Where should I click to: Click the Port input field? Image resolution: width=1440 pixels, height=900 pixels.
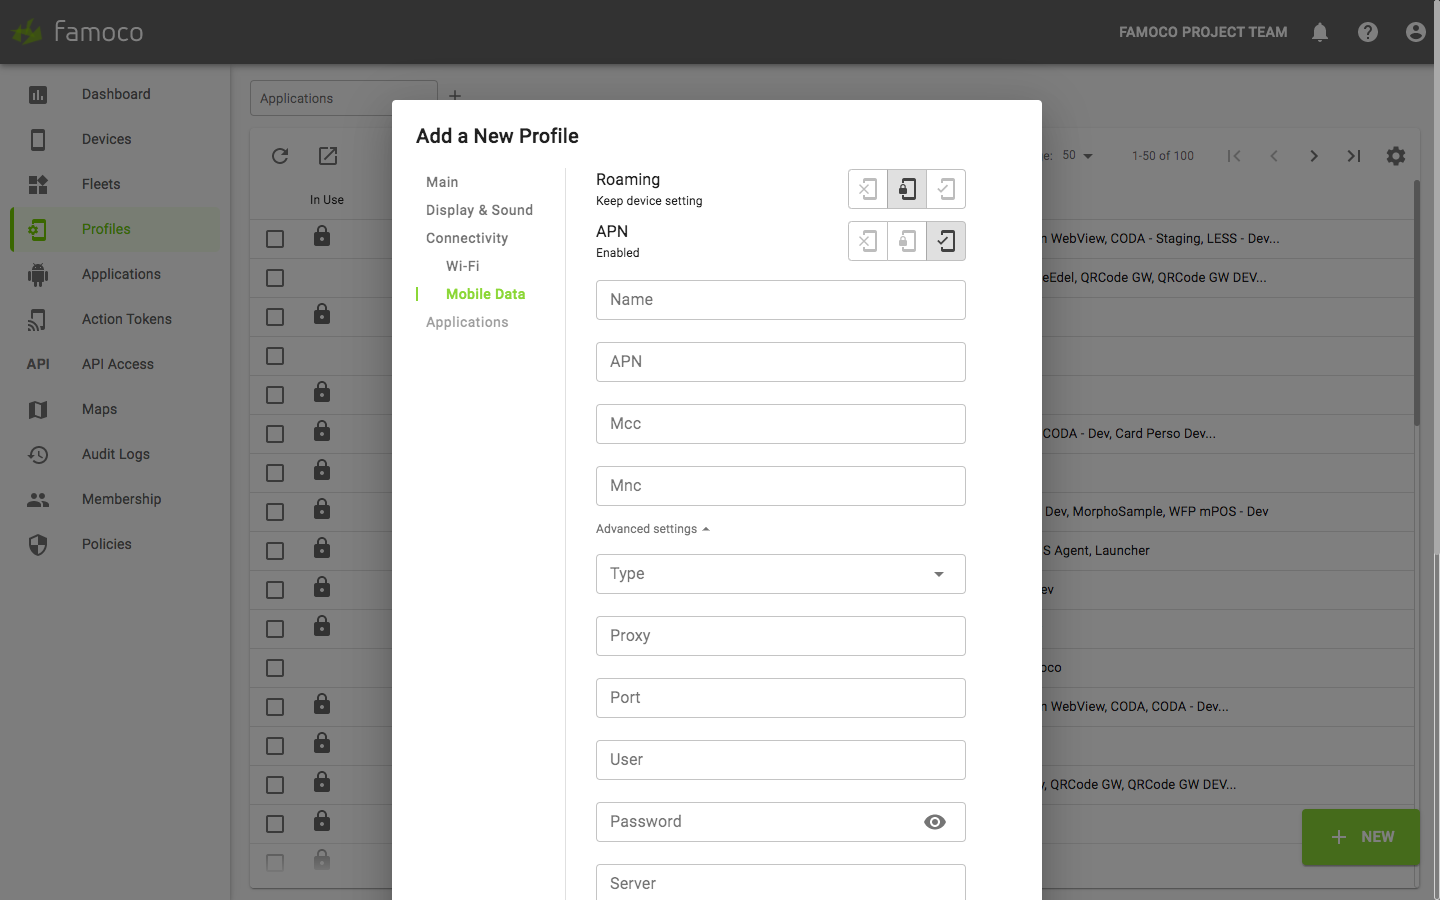coord(781,698)
